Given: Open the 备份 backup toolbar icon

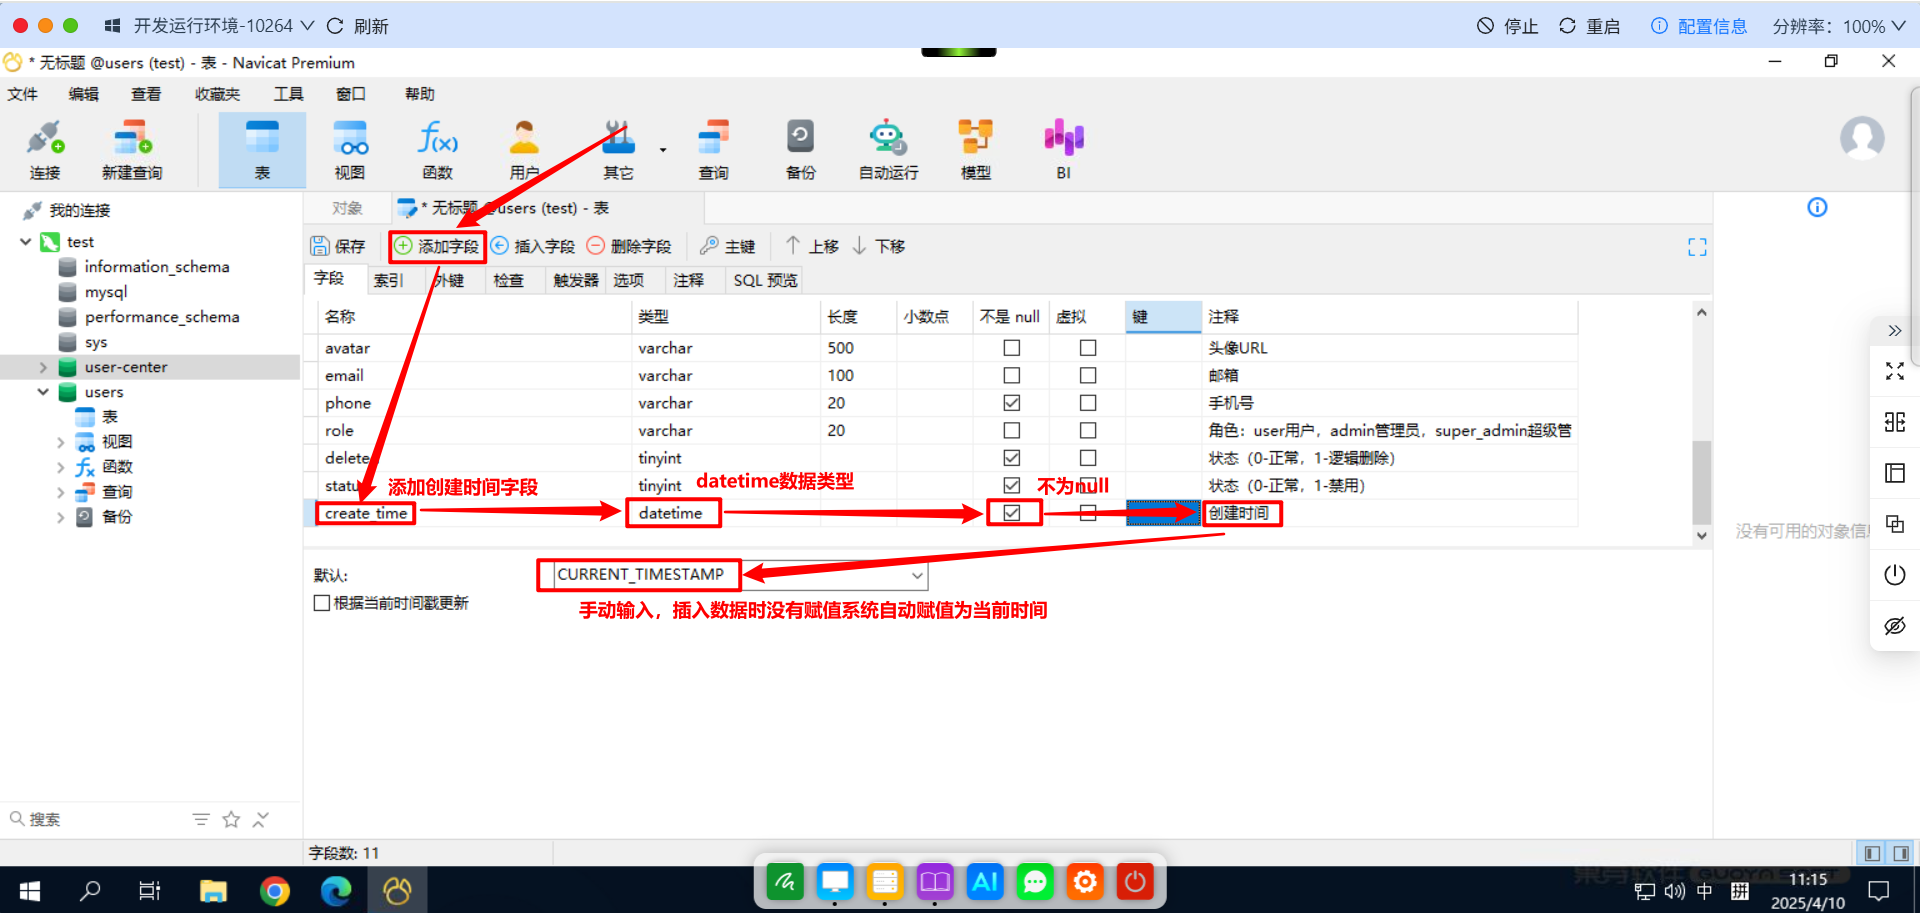Looking at the screenshot, I should pos(800,150).
